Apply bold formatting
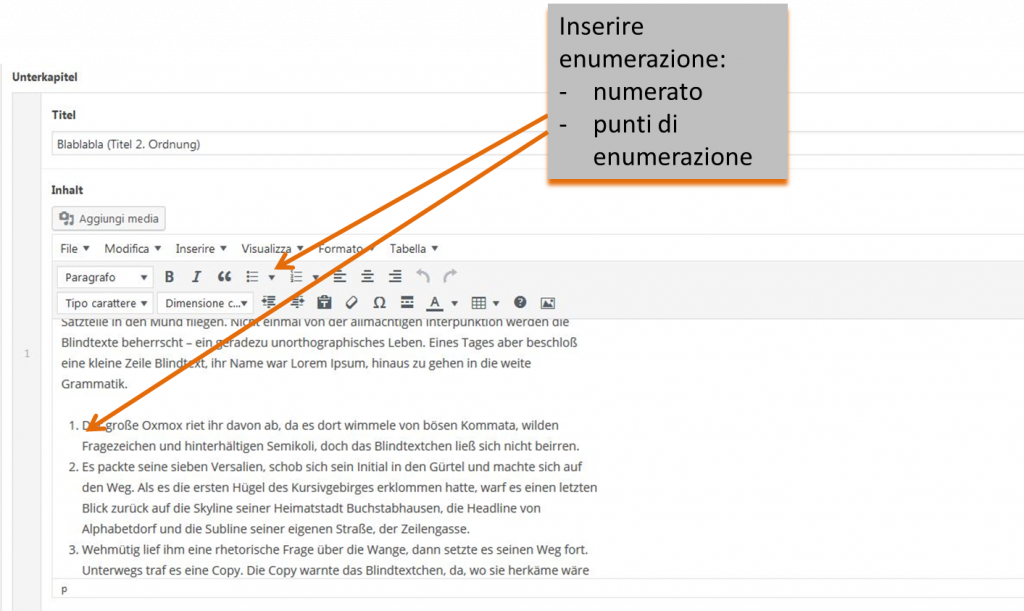The image size is (1024, 611). (x=169, y=277)
